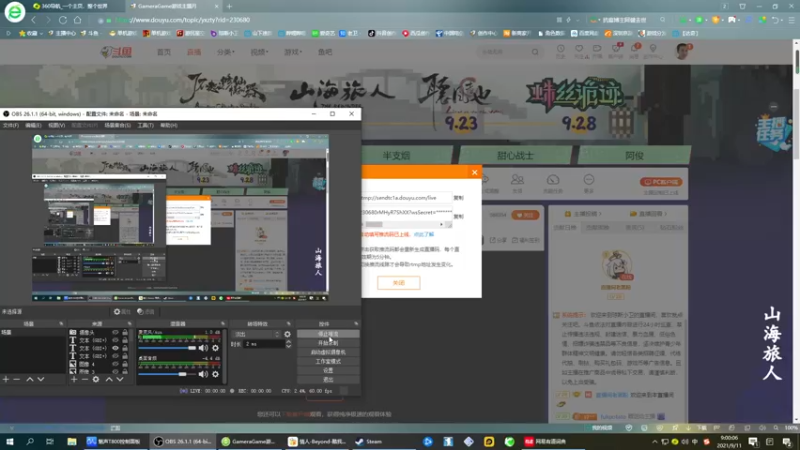Toggle lock on first 文本 (GDI+) source
Screen dimensions: 800x450
click(x=125, y=340)
